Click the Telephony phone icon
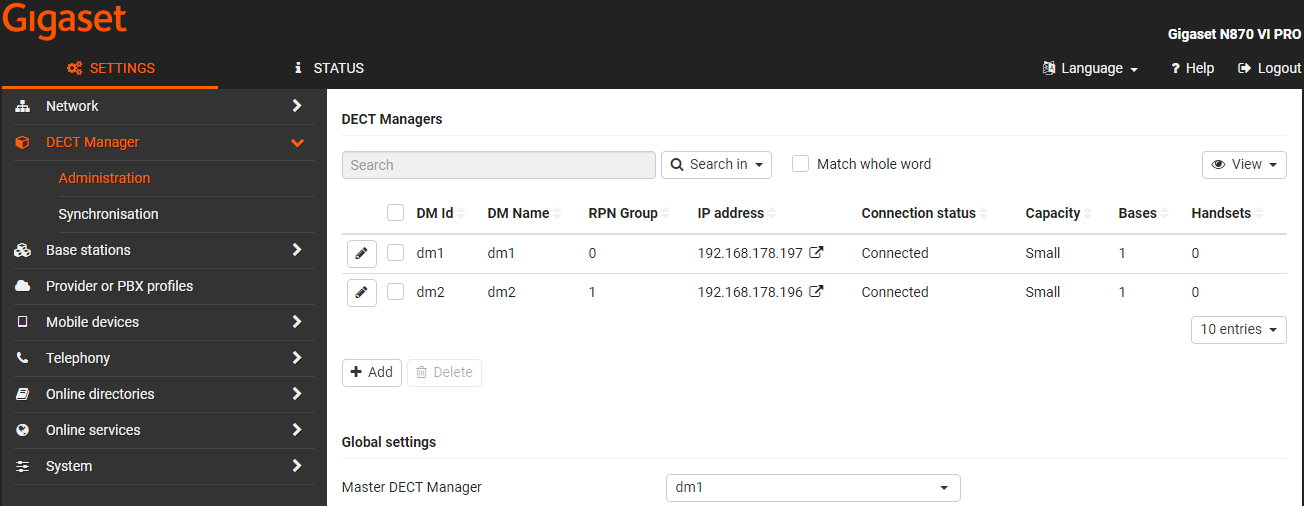Viewport: 1304px width, 506px height. point(23,358)
